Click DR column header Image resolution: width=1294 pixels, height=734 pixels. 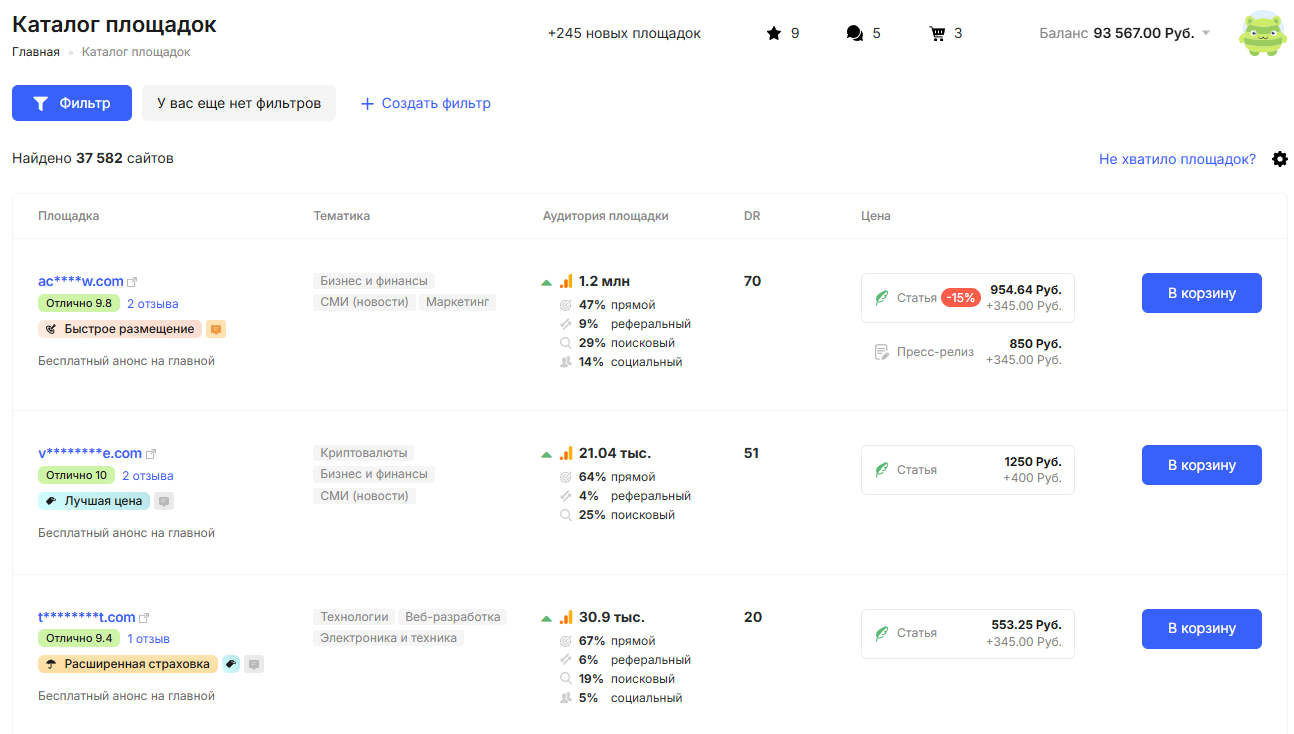(x=752, y=216)
